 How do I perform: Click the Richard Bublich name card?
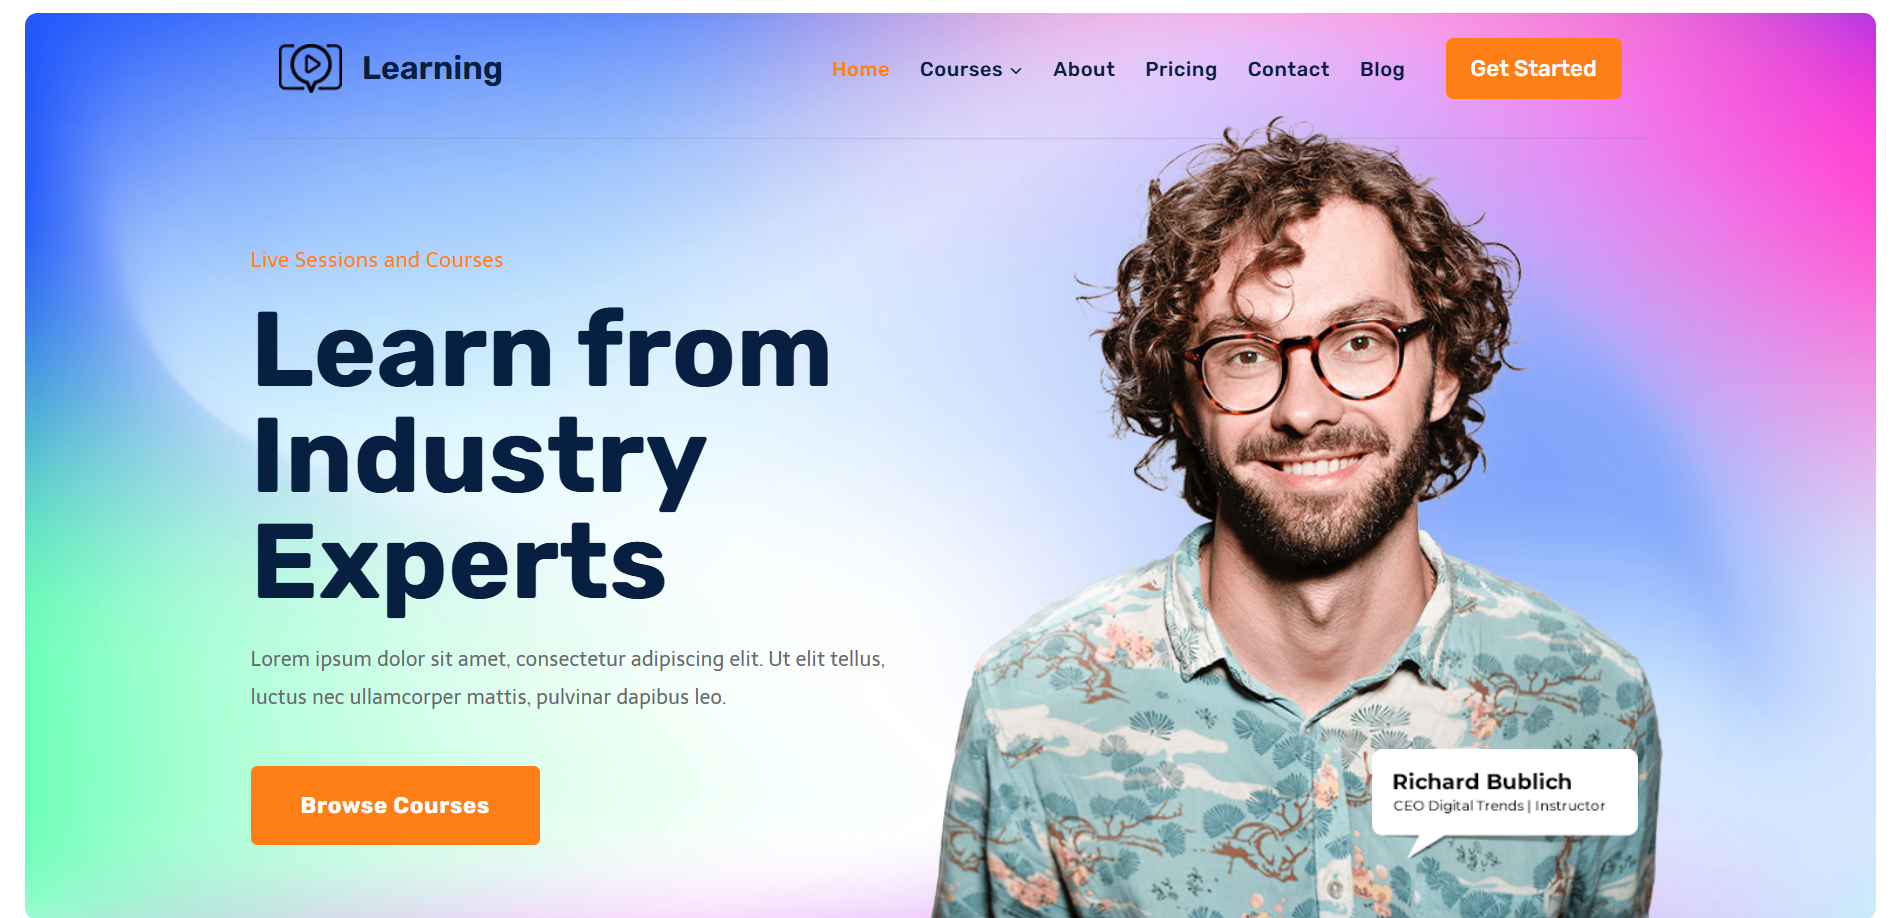[x=1504, y=792]
